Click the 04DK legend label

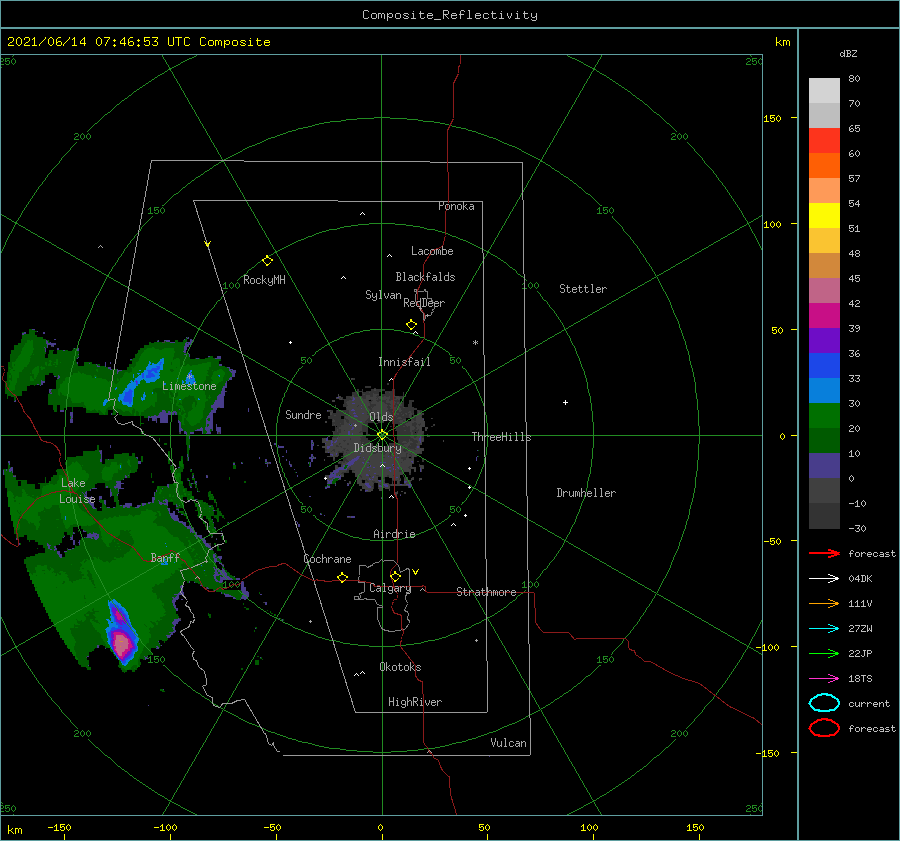point(860,579)
